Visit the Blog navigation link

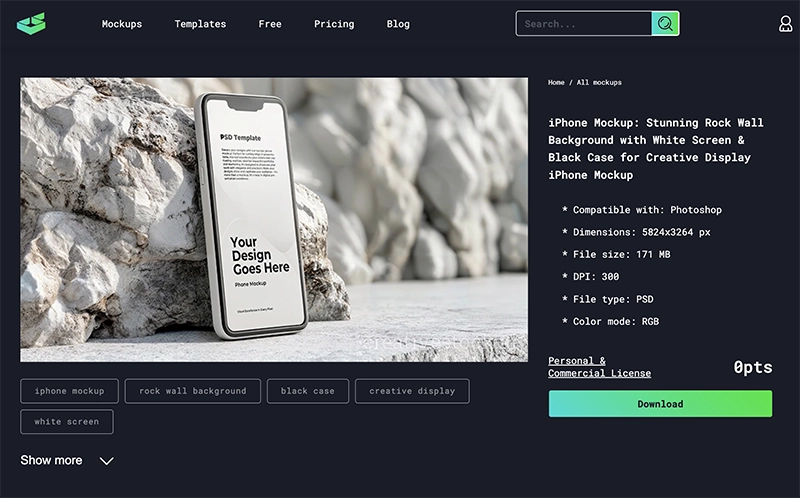[398, 24]
